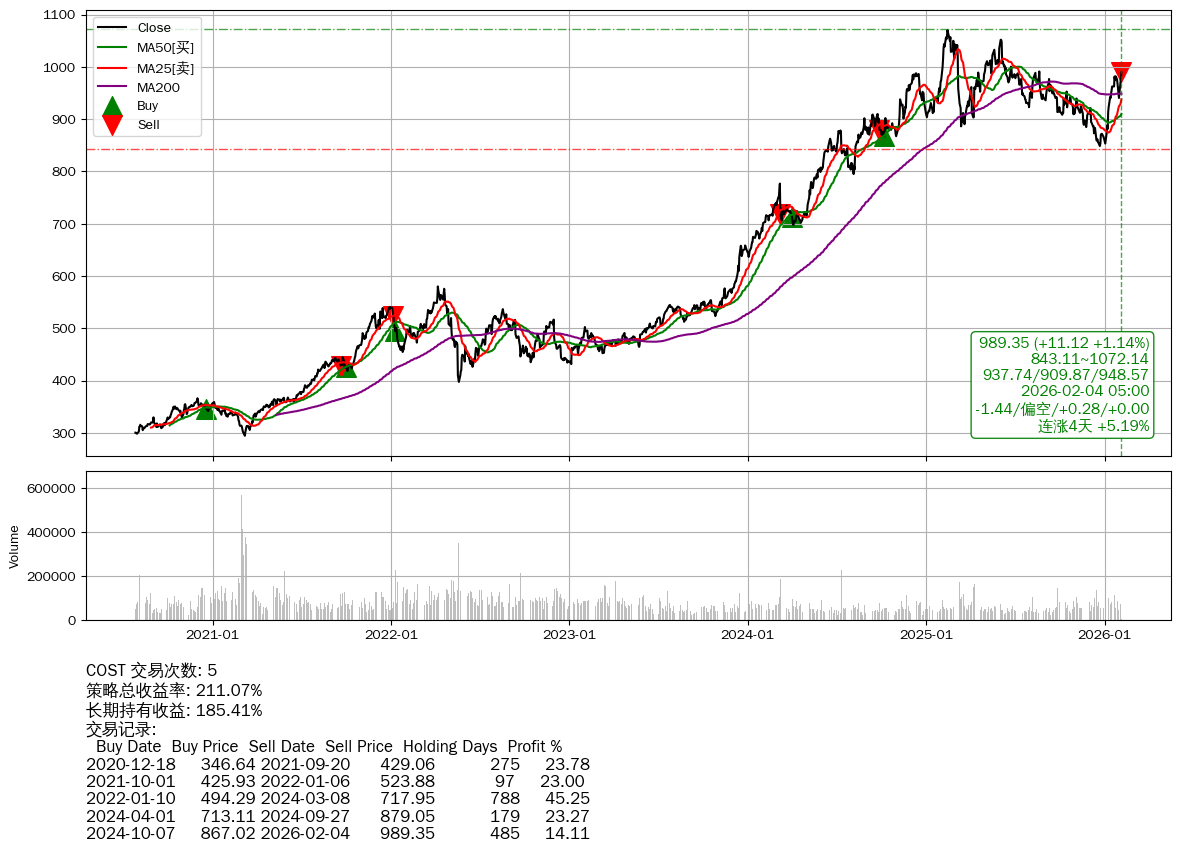This screenshot has height=852, width=1180.
Task: Select the MA25[卖] legend label
Action: click(x=165, y=68)
